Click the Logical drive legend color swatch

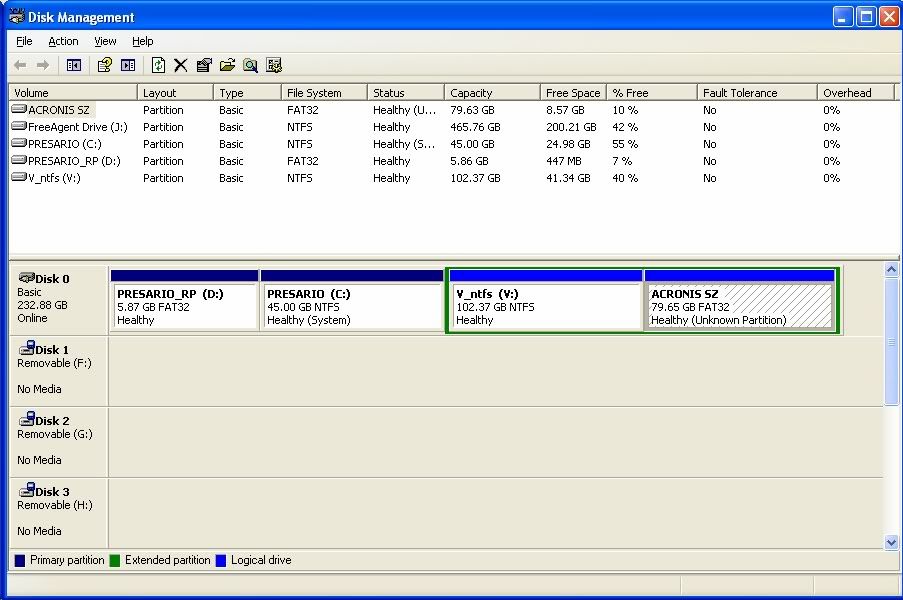point(221,560)
